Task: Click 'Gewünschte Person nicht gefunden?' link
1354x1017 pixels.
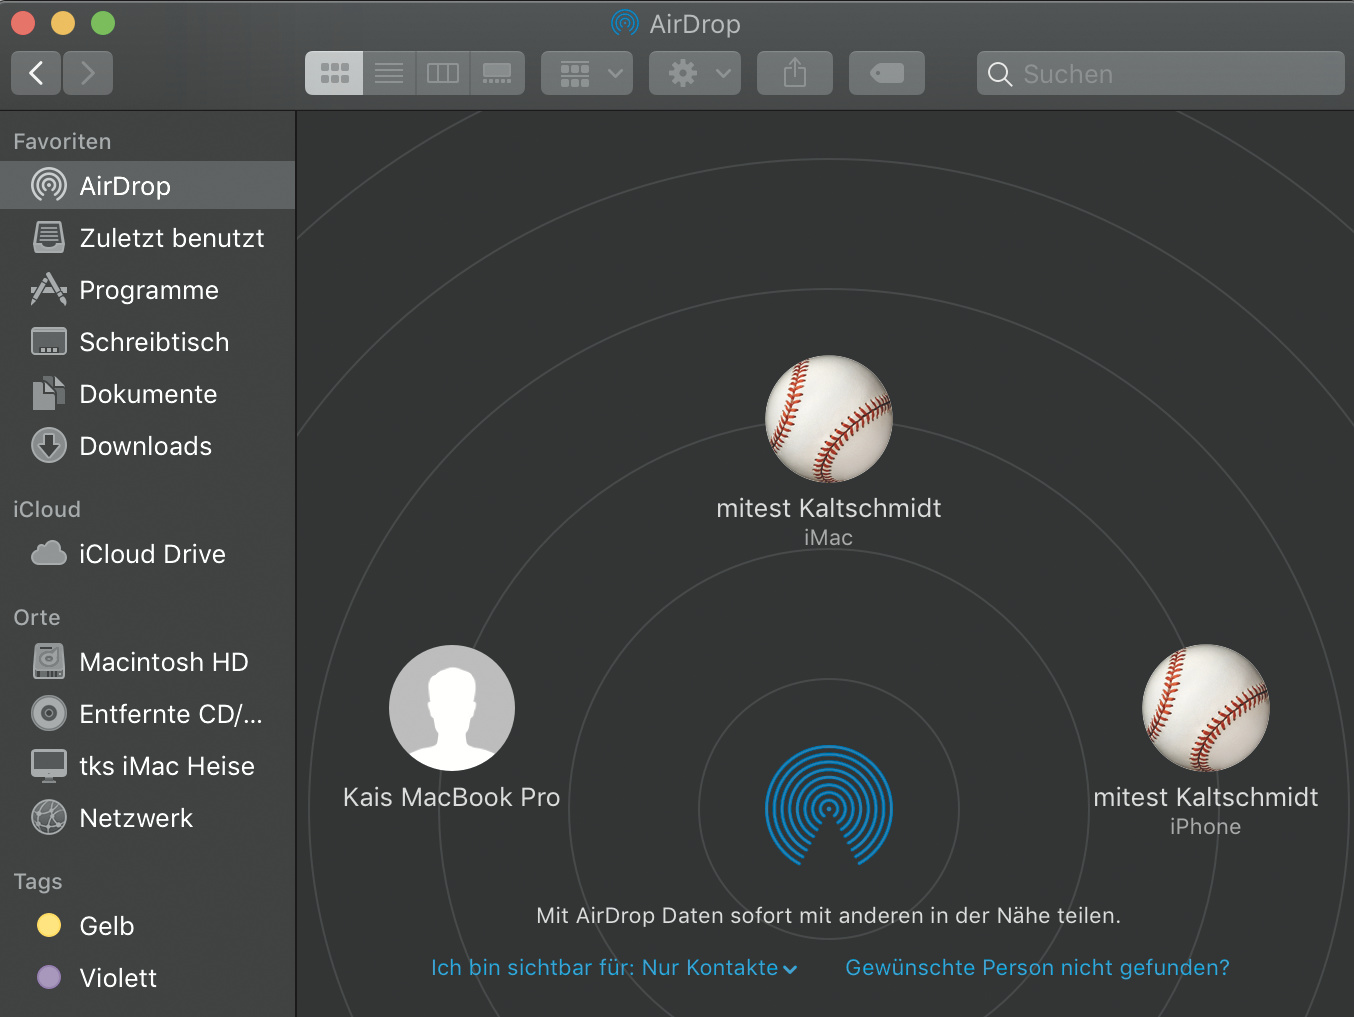Action: click(x=1037, y=968)
